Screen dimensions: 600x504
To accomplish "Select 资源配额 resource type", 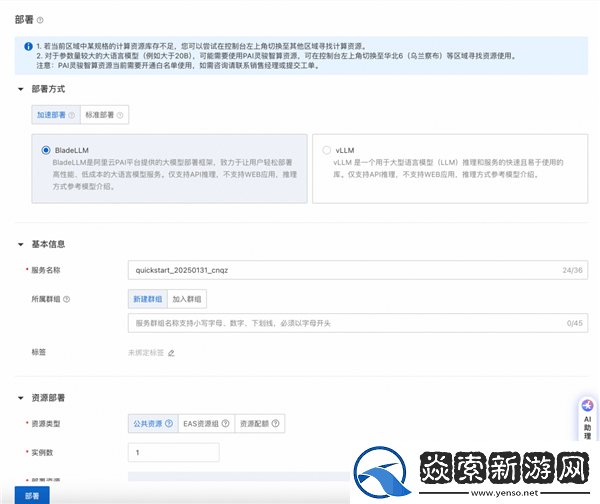I will pyautogui.click(x=259, y=424).
